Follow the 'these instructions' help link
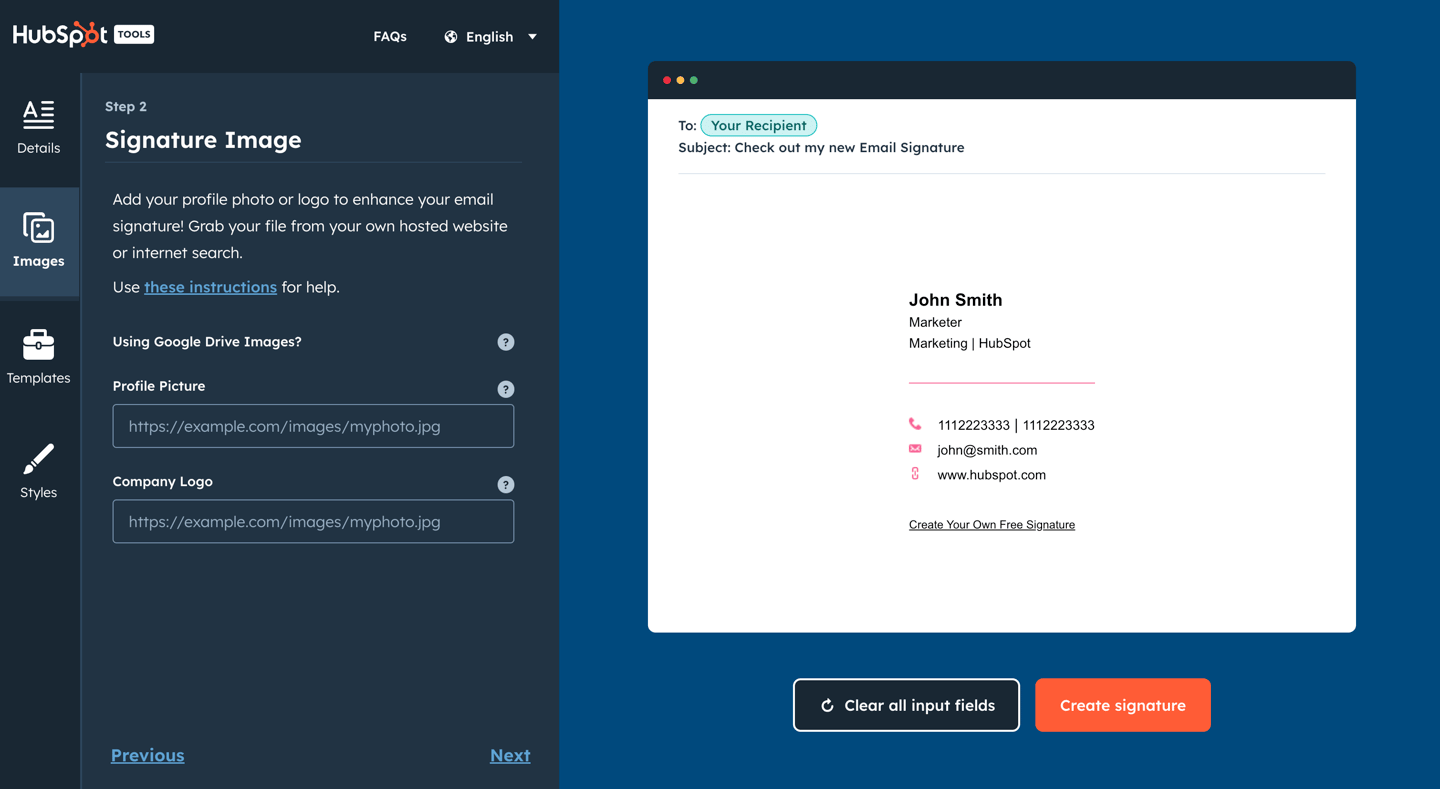1440x789 pixels. 210,287
